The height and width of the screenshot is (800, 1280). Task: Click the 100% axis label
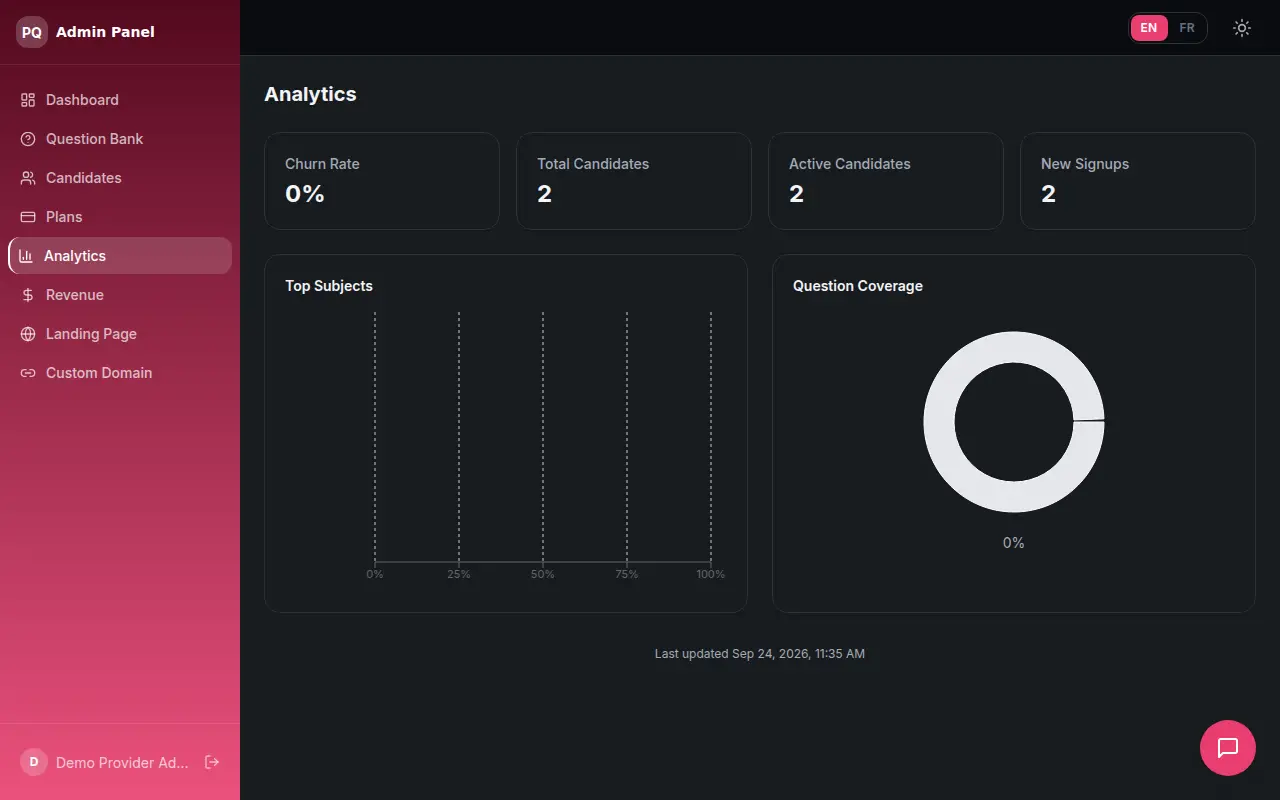[711, 574]
